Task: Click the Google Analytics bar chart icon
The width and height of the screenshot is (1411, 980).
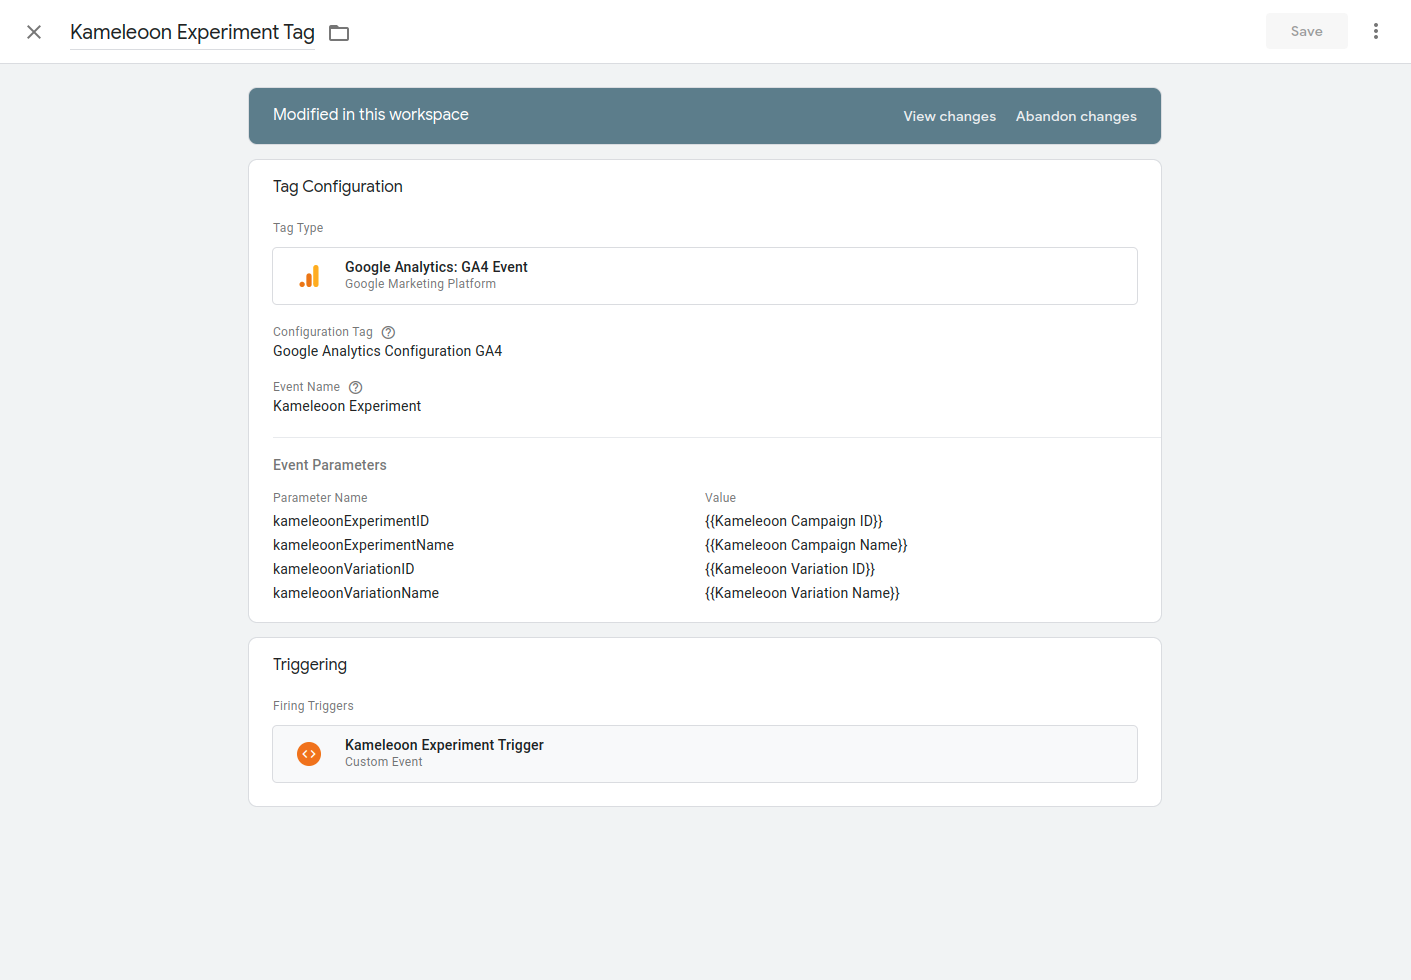Action: (309, 276)
